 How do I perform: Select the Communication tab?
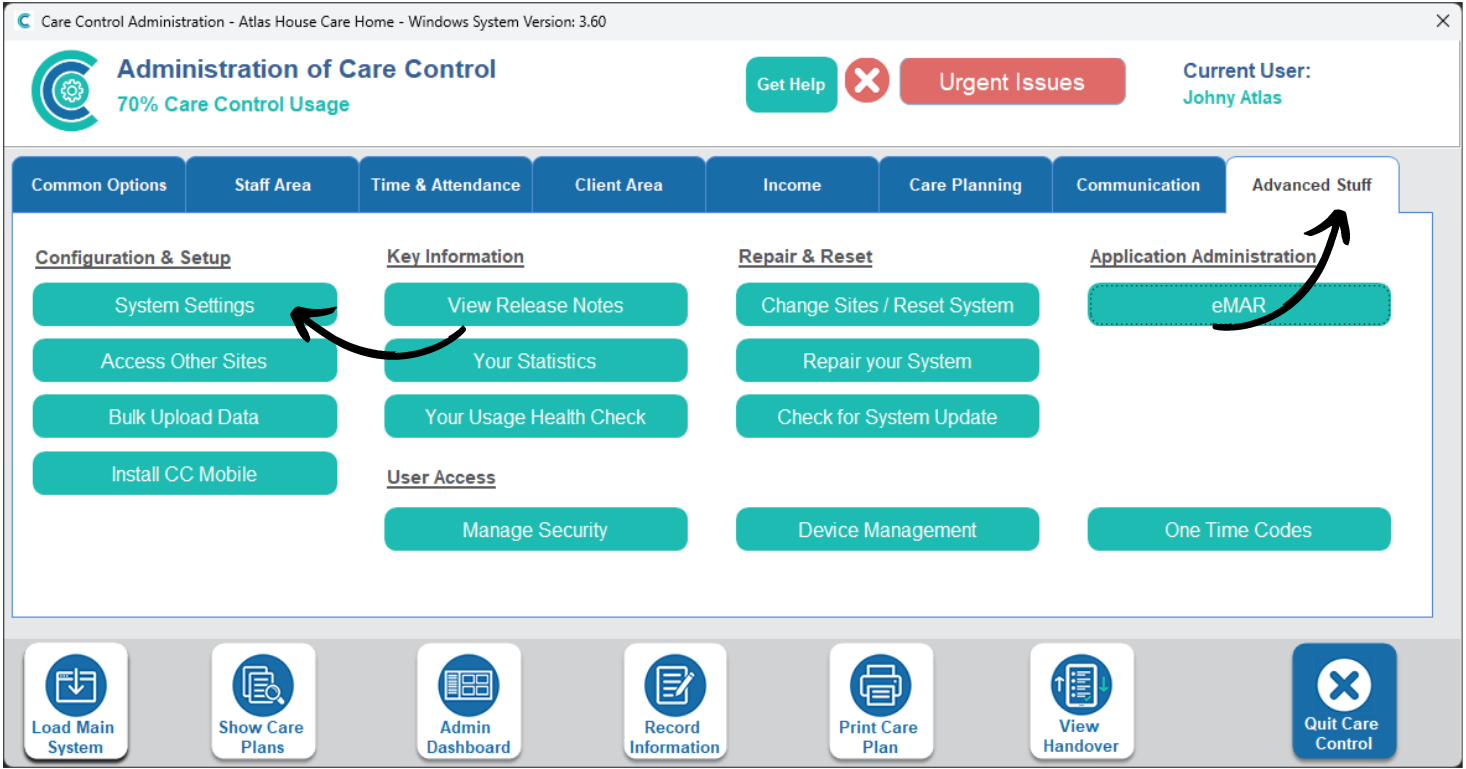(x=1138, y=185)
